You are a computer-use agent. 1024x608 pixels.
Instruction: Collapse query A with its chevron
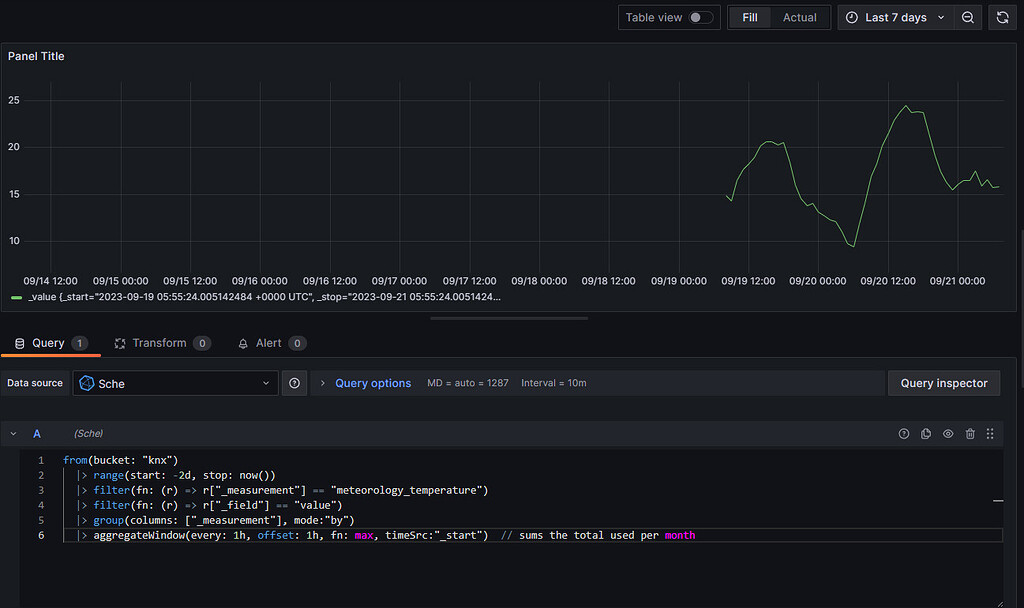click(x=14, y=433)
